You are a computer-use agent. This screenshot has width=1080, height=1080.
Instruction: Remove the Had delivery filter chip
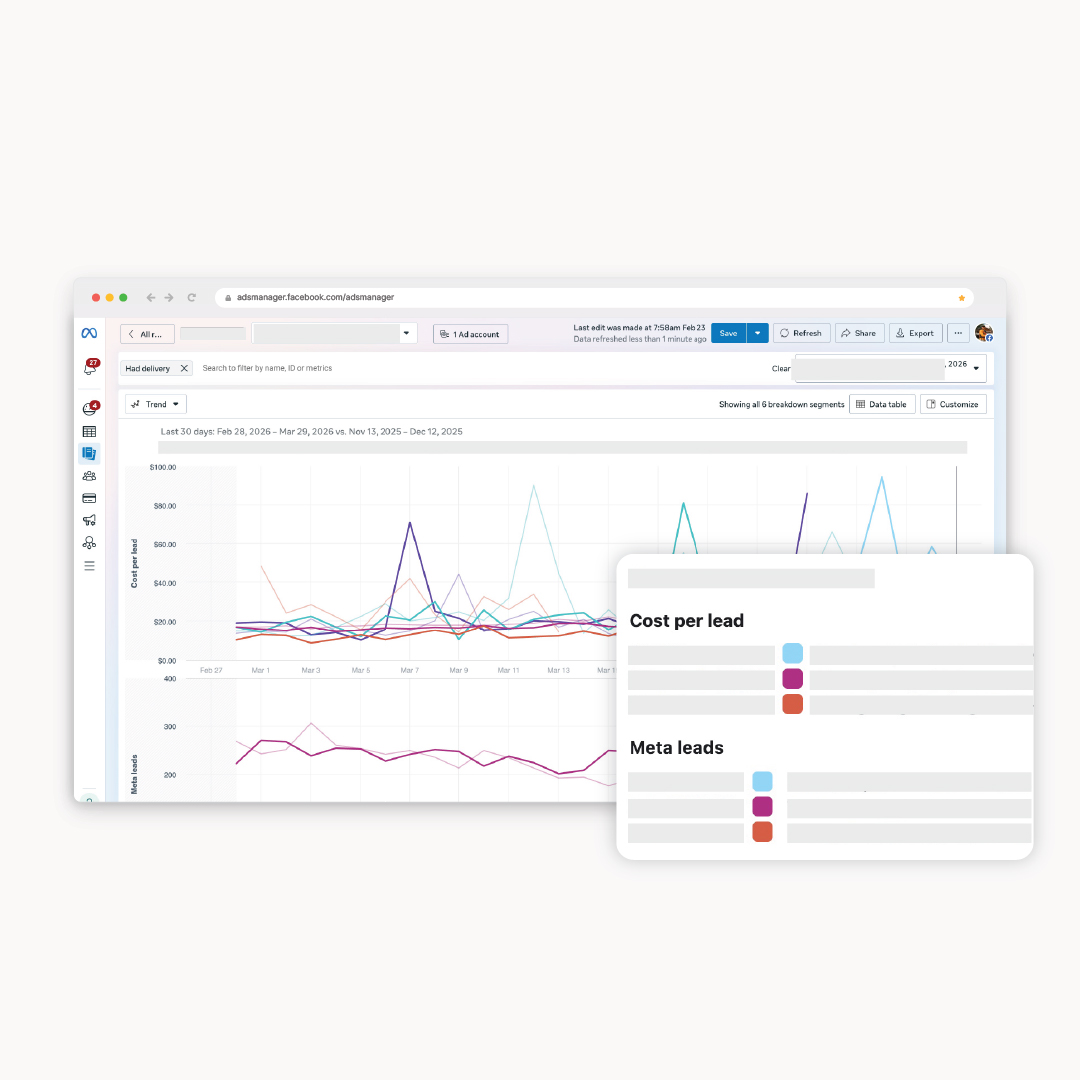point(184,369)
